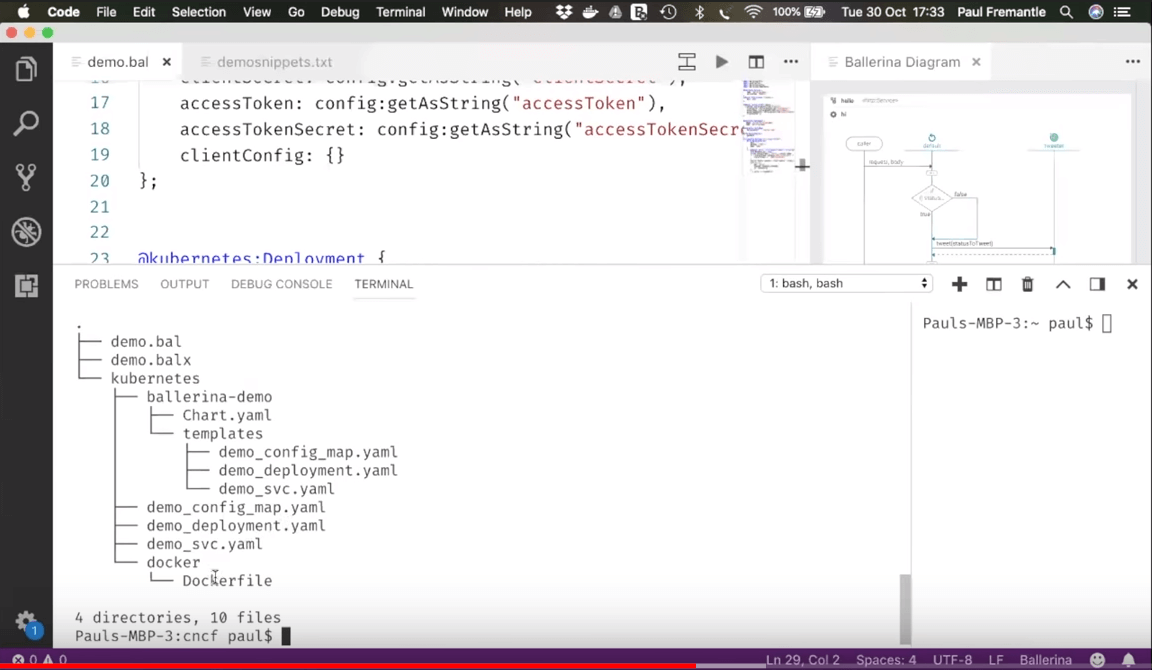Viewport: 1152px width, 670px height.
Task: Open the Apple menu
Action: point(23,12)
